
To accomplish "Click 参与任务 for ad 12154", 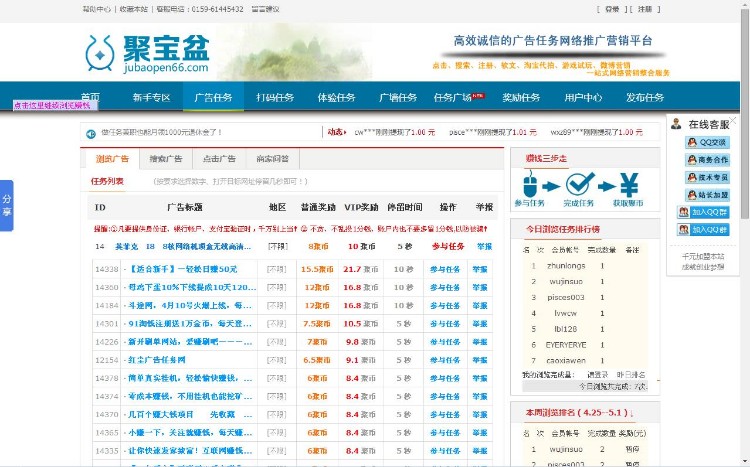I will (445, 360).
